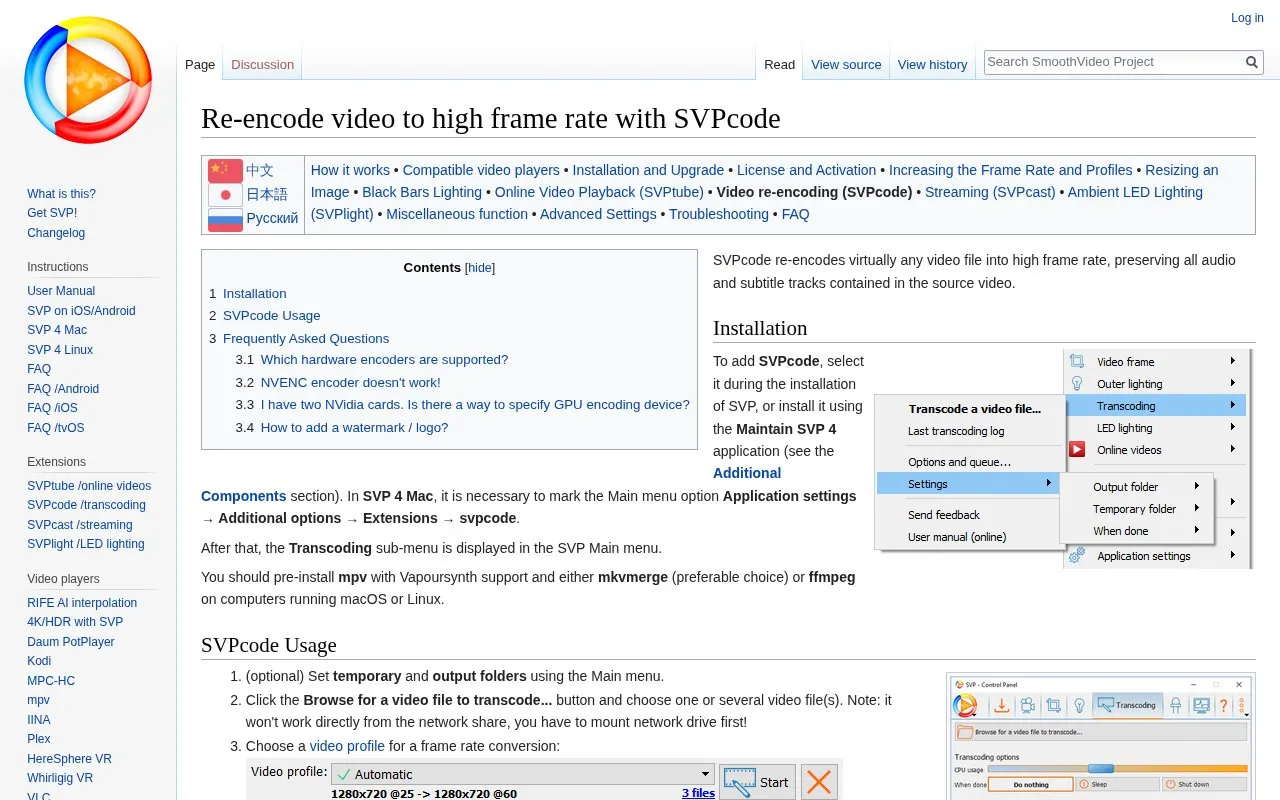The image size is (1280, 800).
Task: Click the Log in link
Action: (x=1247, y=18)
